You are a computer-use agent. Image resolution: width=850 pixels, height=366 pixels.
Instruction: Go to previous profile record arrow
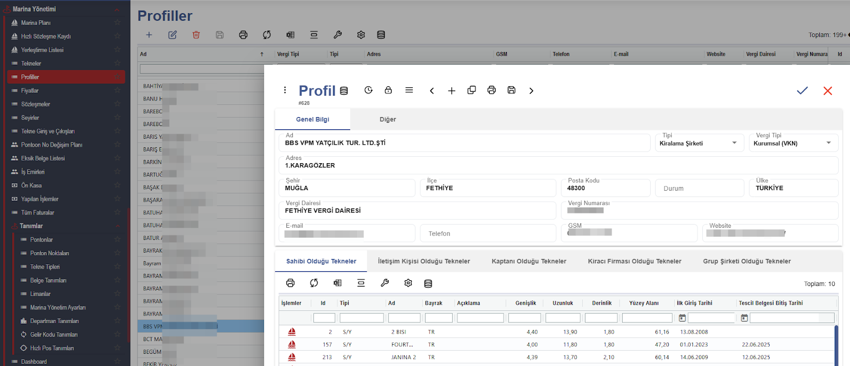[x=432, y=91]
